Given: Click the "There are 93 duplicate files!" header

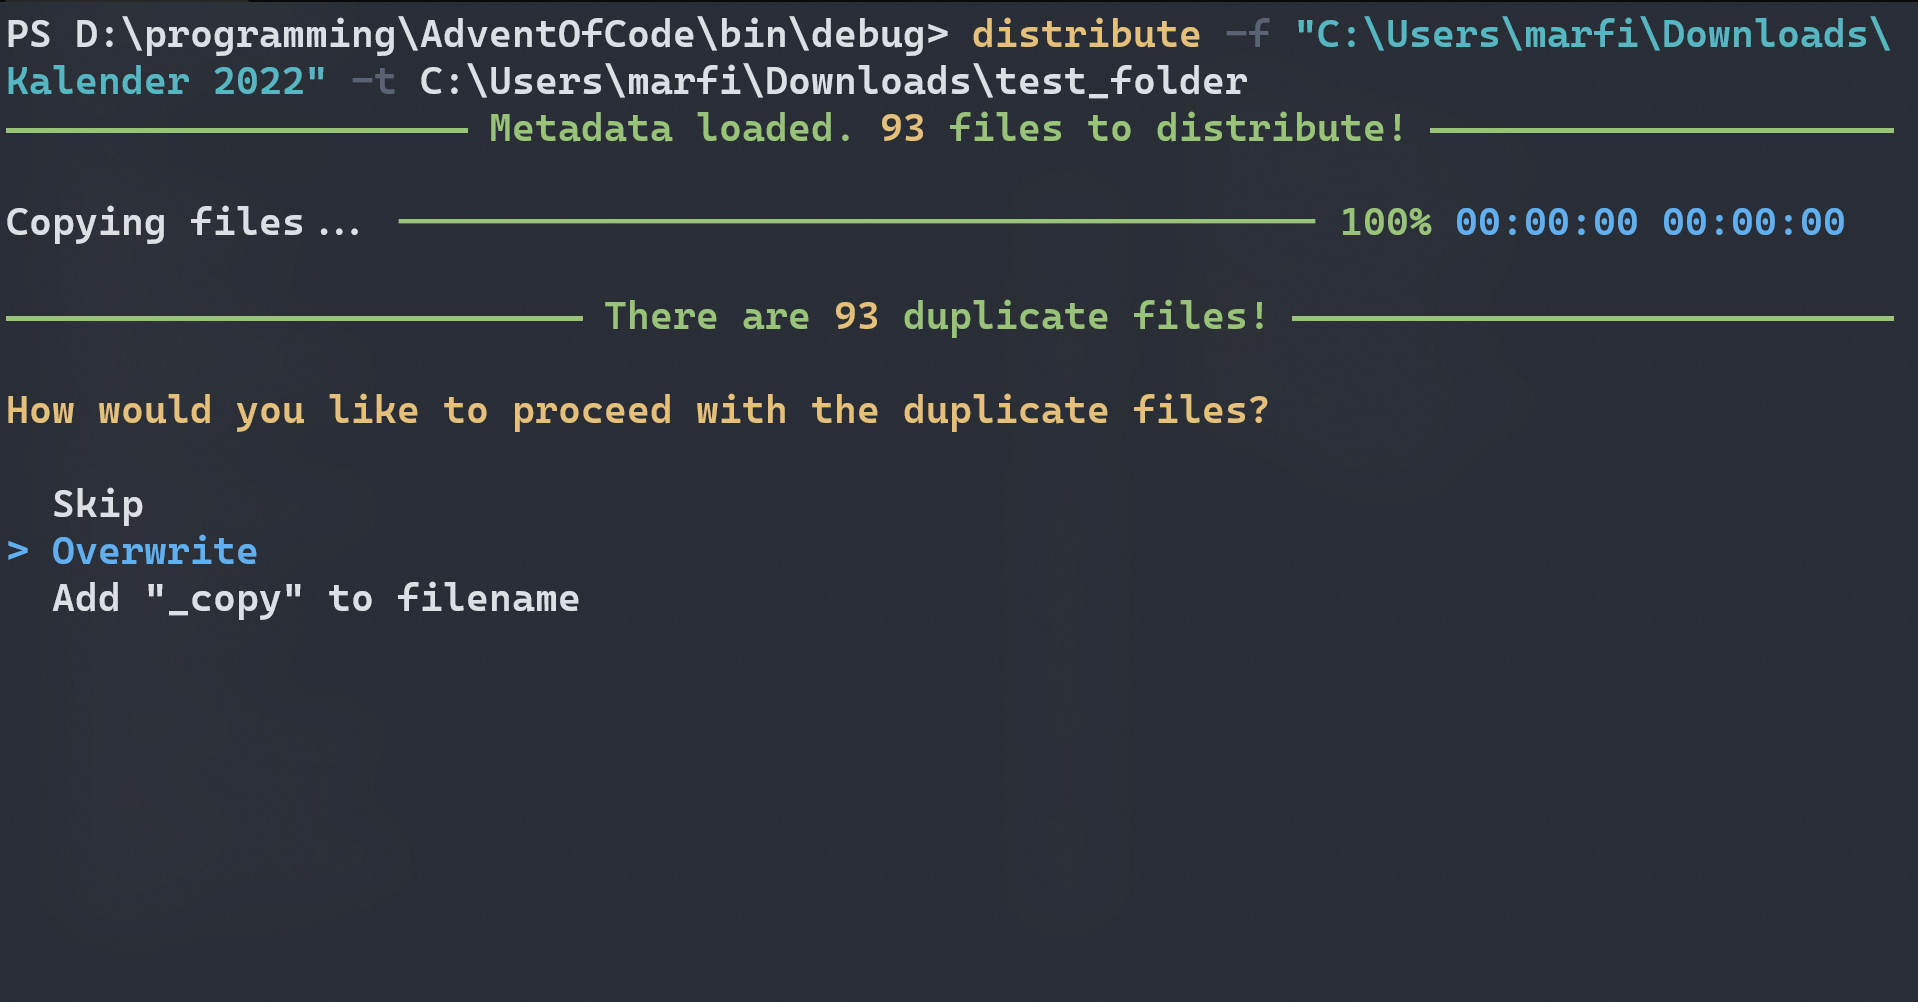Looking at the screenshot, I should pyautogui.click(x=936, y=317).
